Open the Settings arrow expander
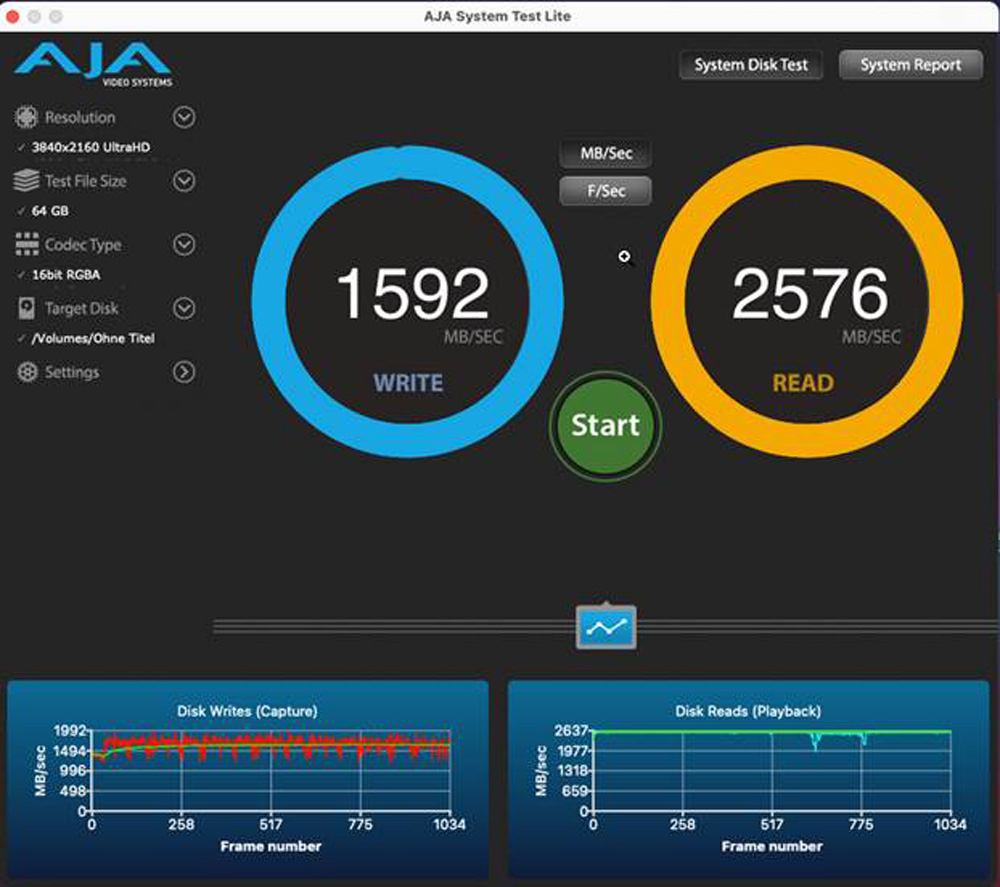The width and height of the screenshot is (1000, 887). pos(184,372)
